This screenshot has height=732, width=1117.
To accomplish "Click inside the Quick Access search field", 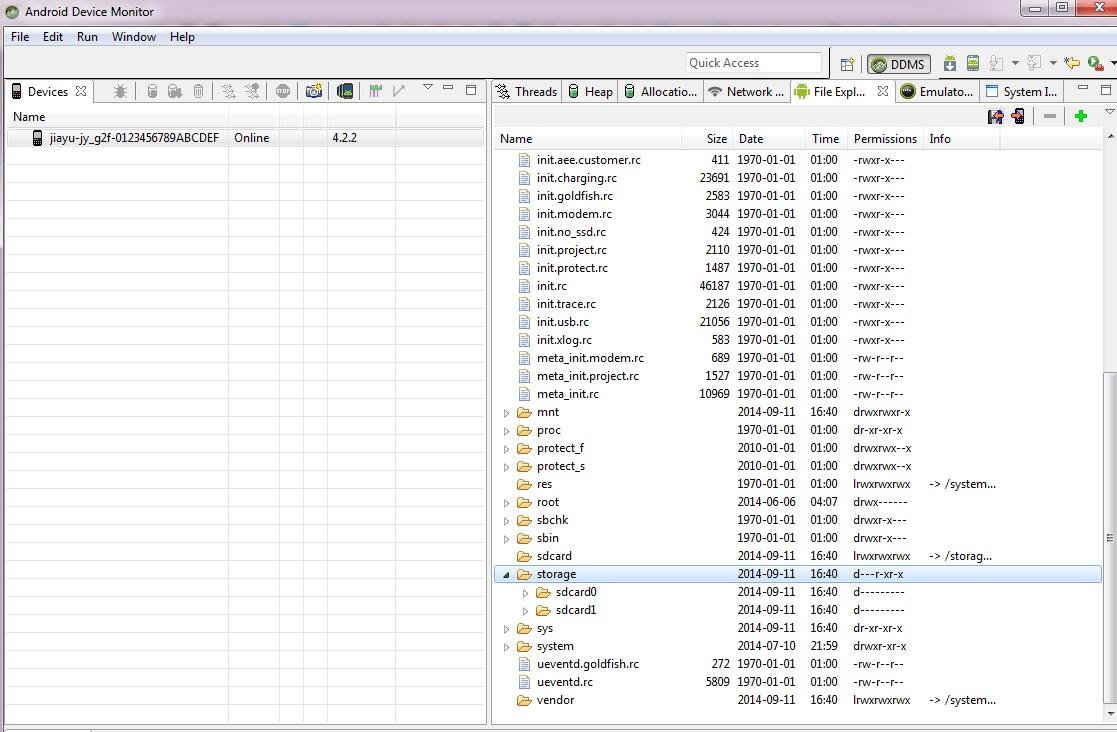I will [x=753, y=63].
